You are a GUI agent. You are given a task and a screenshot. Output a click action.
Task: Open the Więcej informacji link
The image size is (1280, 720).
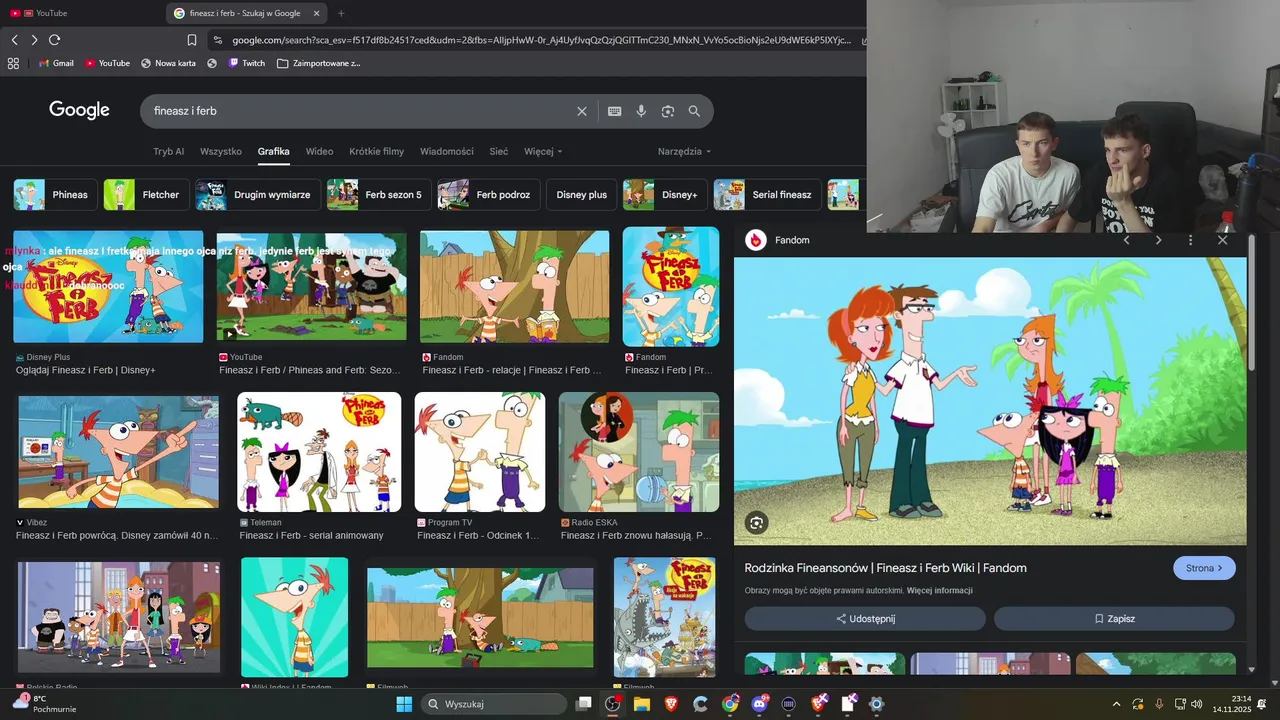[939, 591]
